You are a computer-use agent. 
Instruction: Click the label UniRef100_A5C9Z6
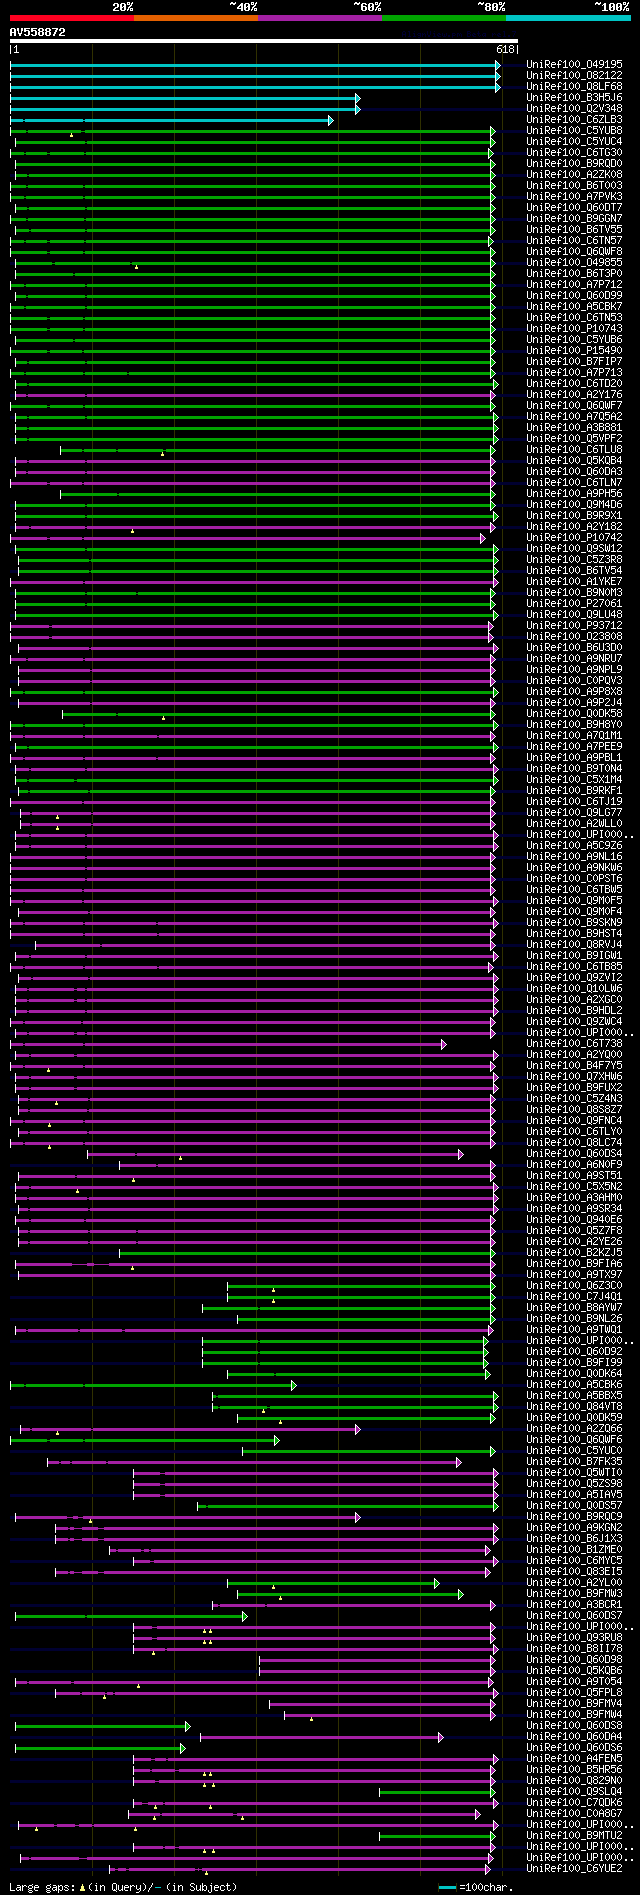(x=575, y=845)
